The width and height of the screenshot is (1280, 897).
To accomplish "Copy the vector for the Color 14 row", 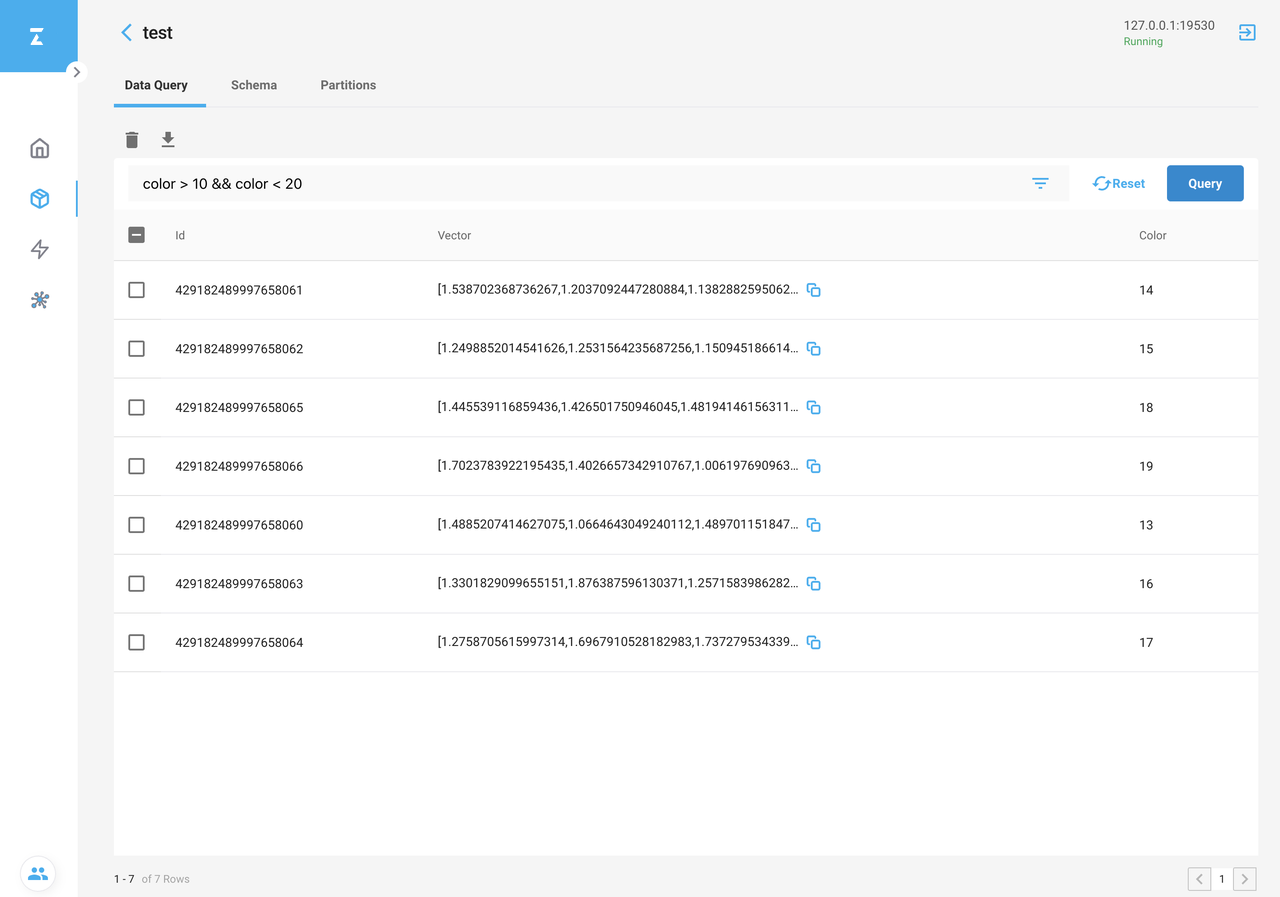I will tap(814, 290).
